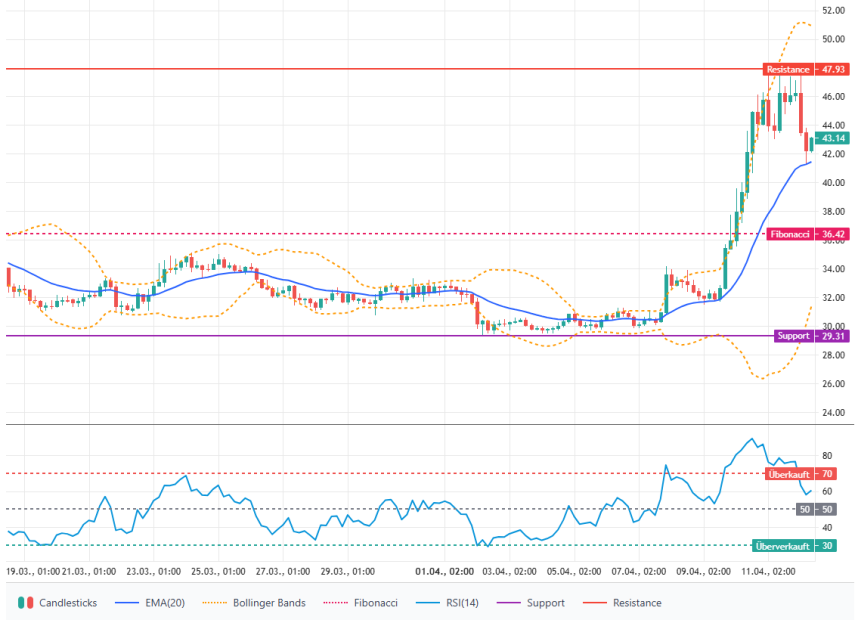The width and height of the screenshot is (858, 620).
Task: Click the current price tag 43.14
Action: click(832, 138)
